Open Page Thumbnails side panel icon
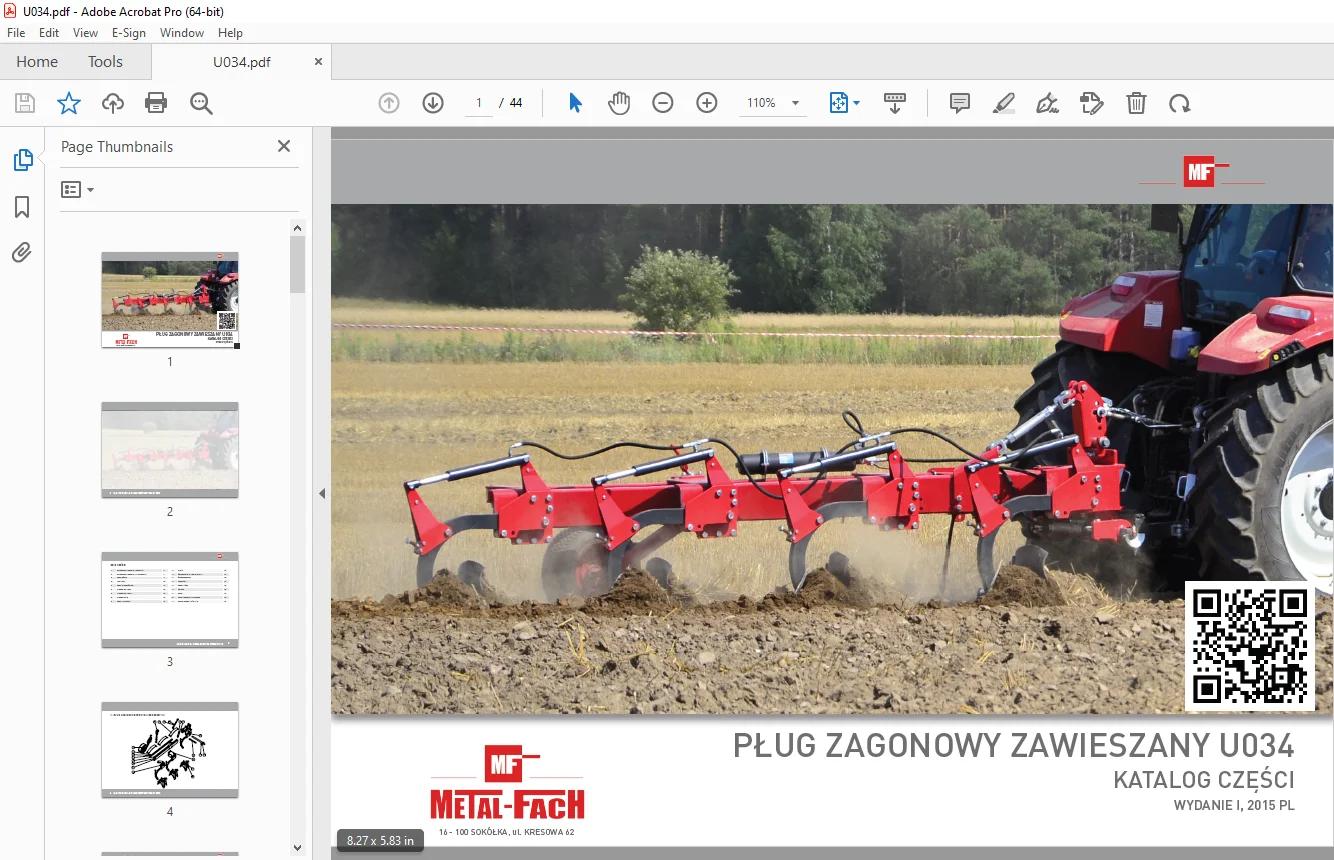1334x860 pixels. 22,160
